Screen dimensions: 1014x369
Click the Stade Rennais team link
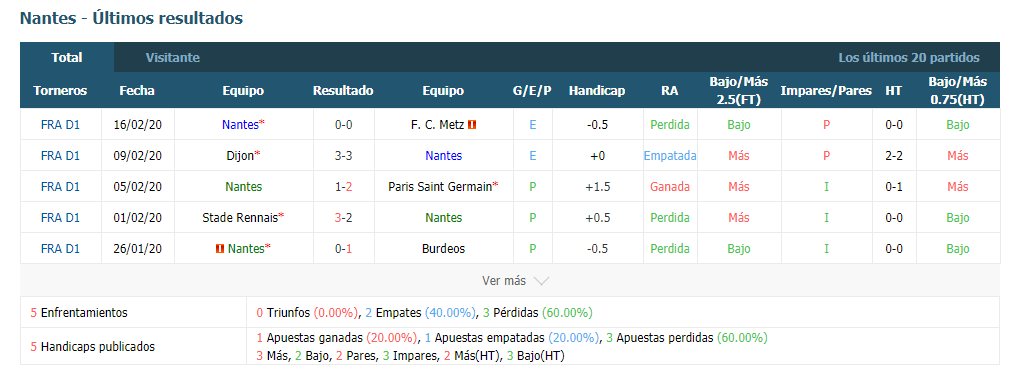tap(240, 218)
